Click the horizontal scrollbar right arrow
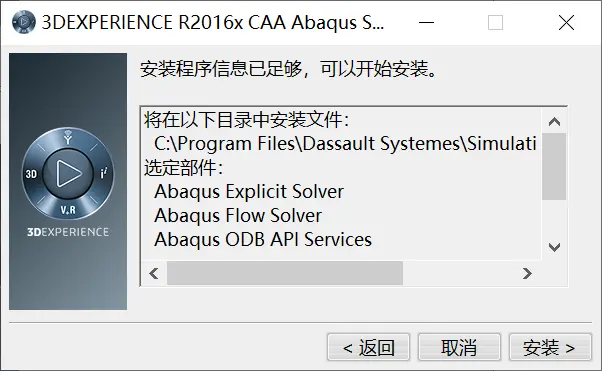The image size is (602, 371). 527,273
